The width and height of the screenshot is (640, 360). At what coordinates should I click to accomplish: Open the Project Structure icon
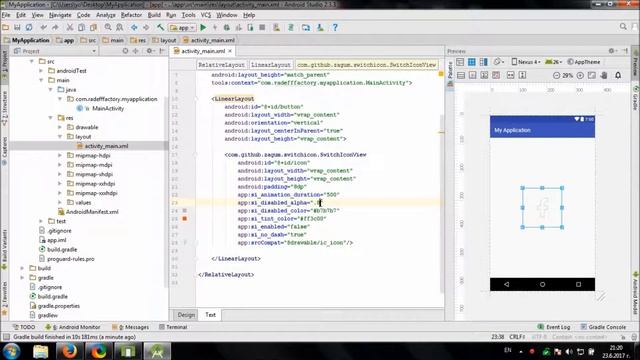[306, 28]
